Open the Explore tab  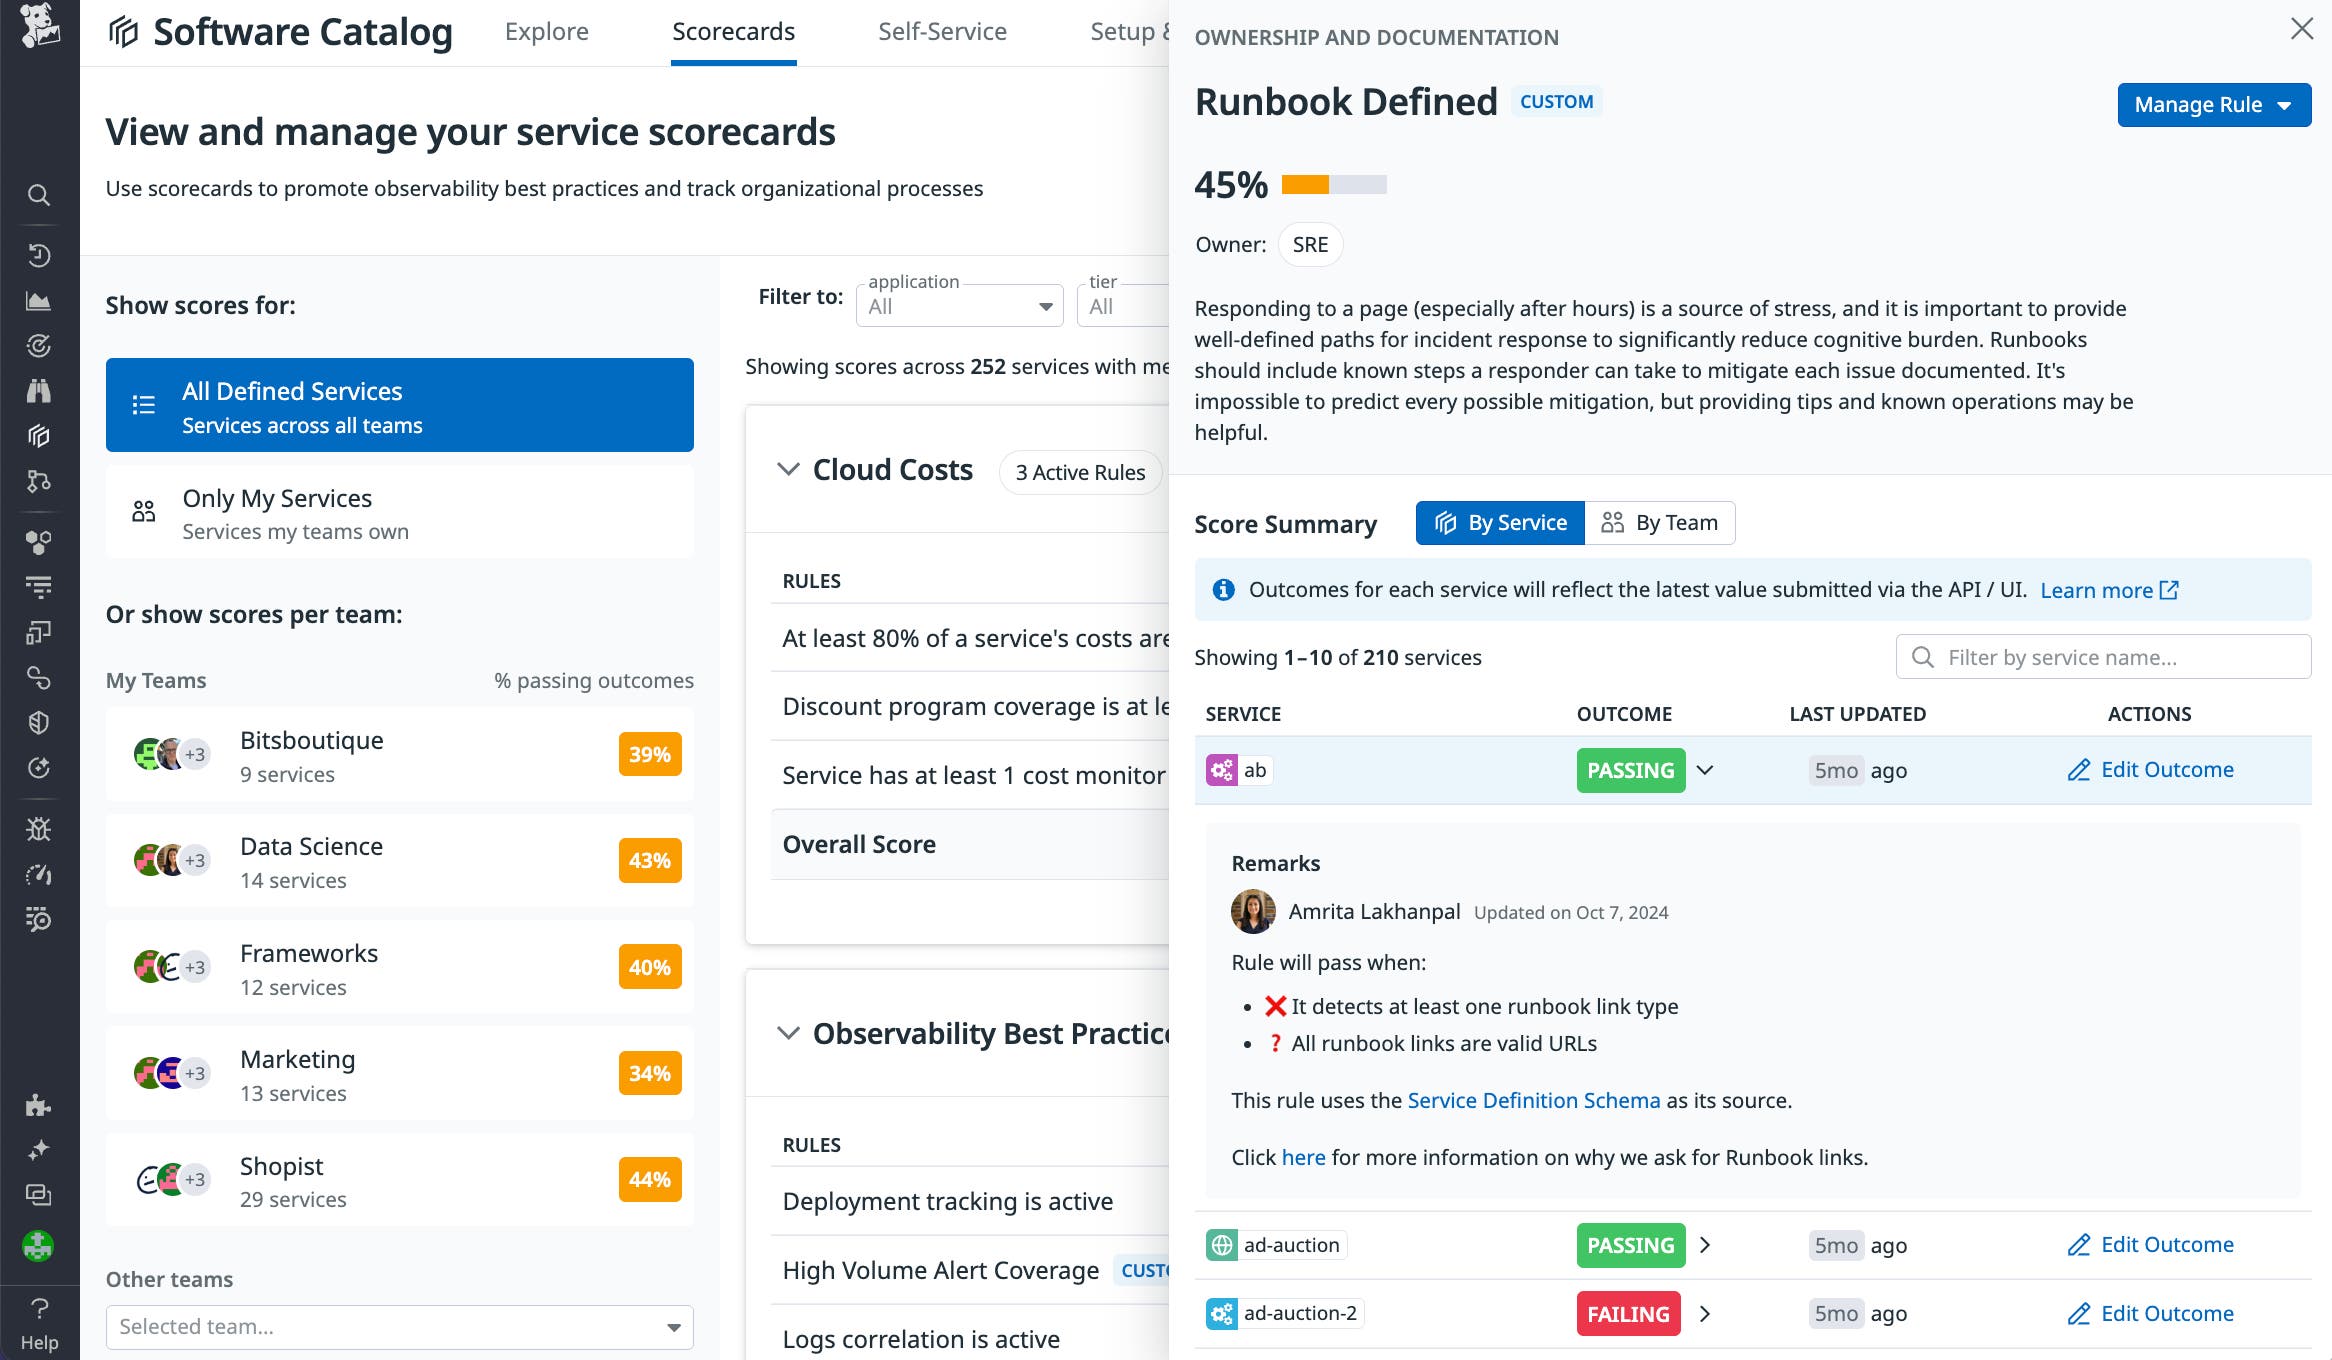point(546,32)
